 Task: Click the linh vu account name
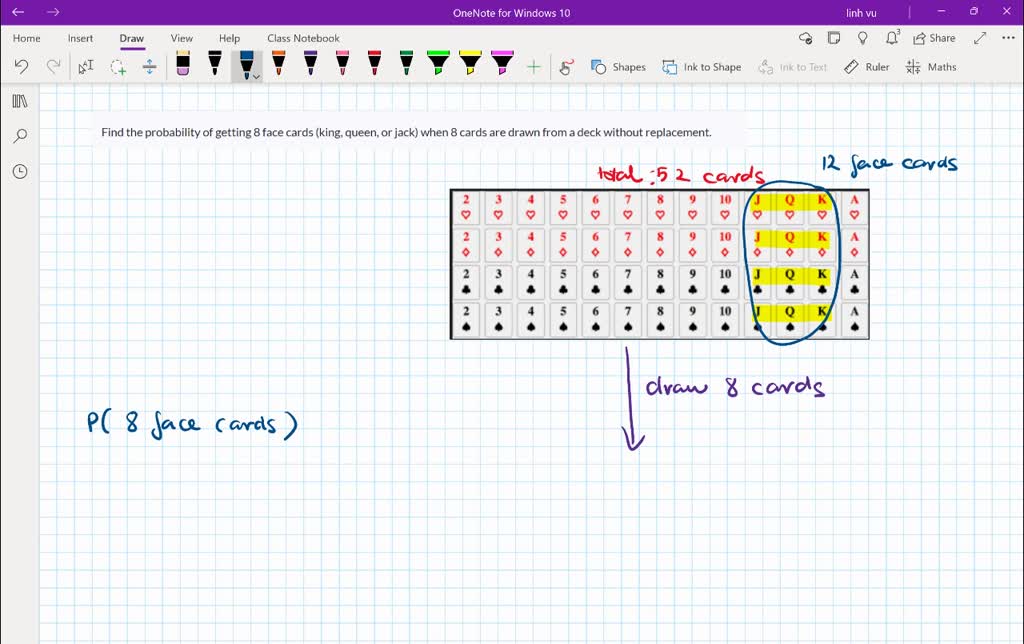(861, 12)
